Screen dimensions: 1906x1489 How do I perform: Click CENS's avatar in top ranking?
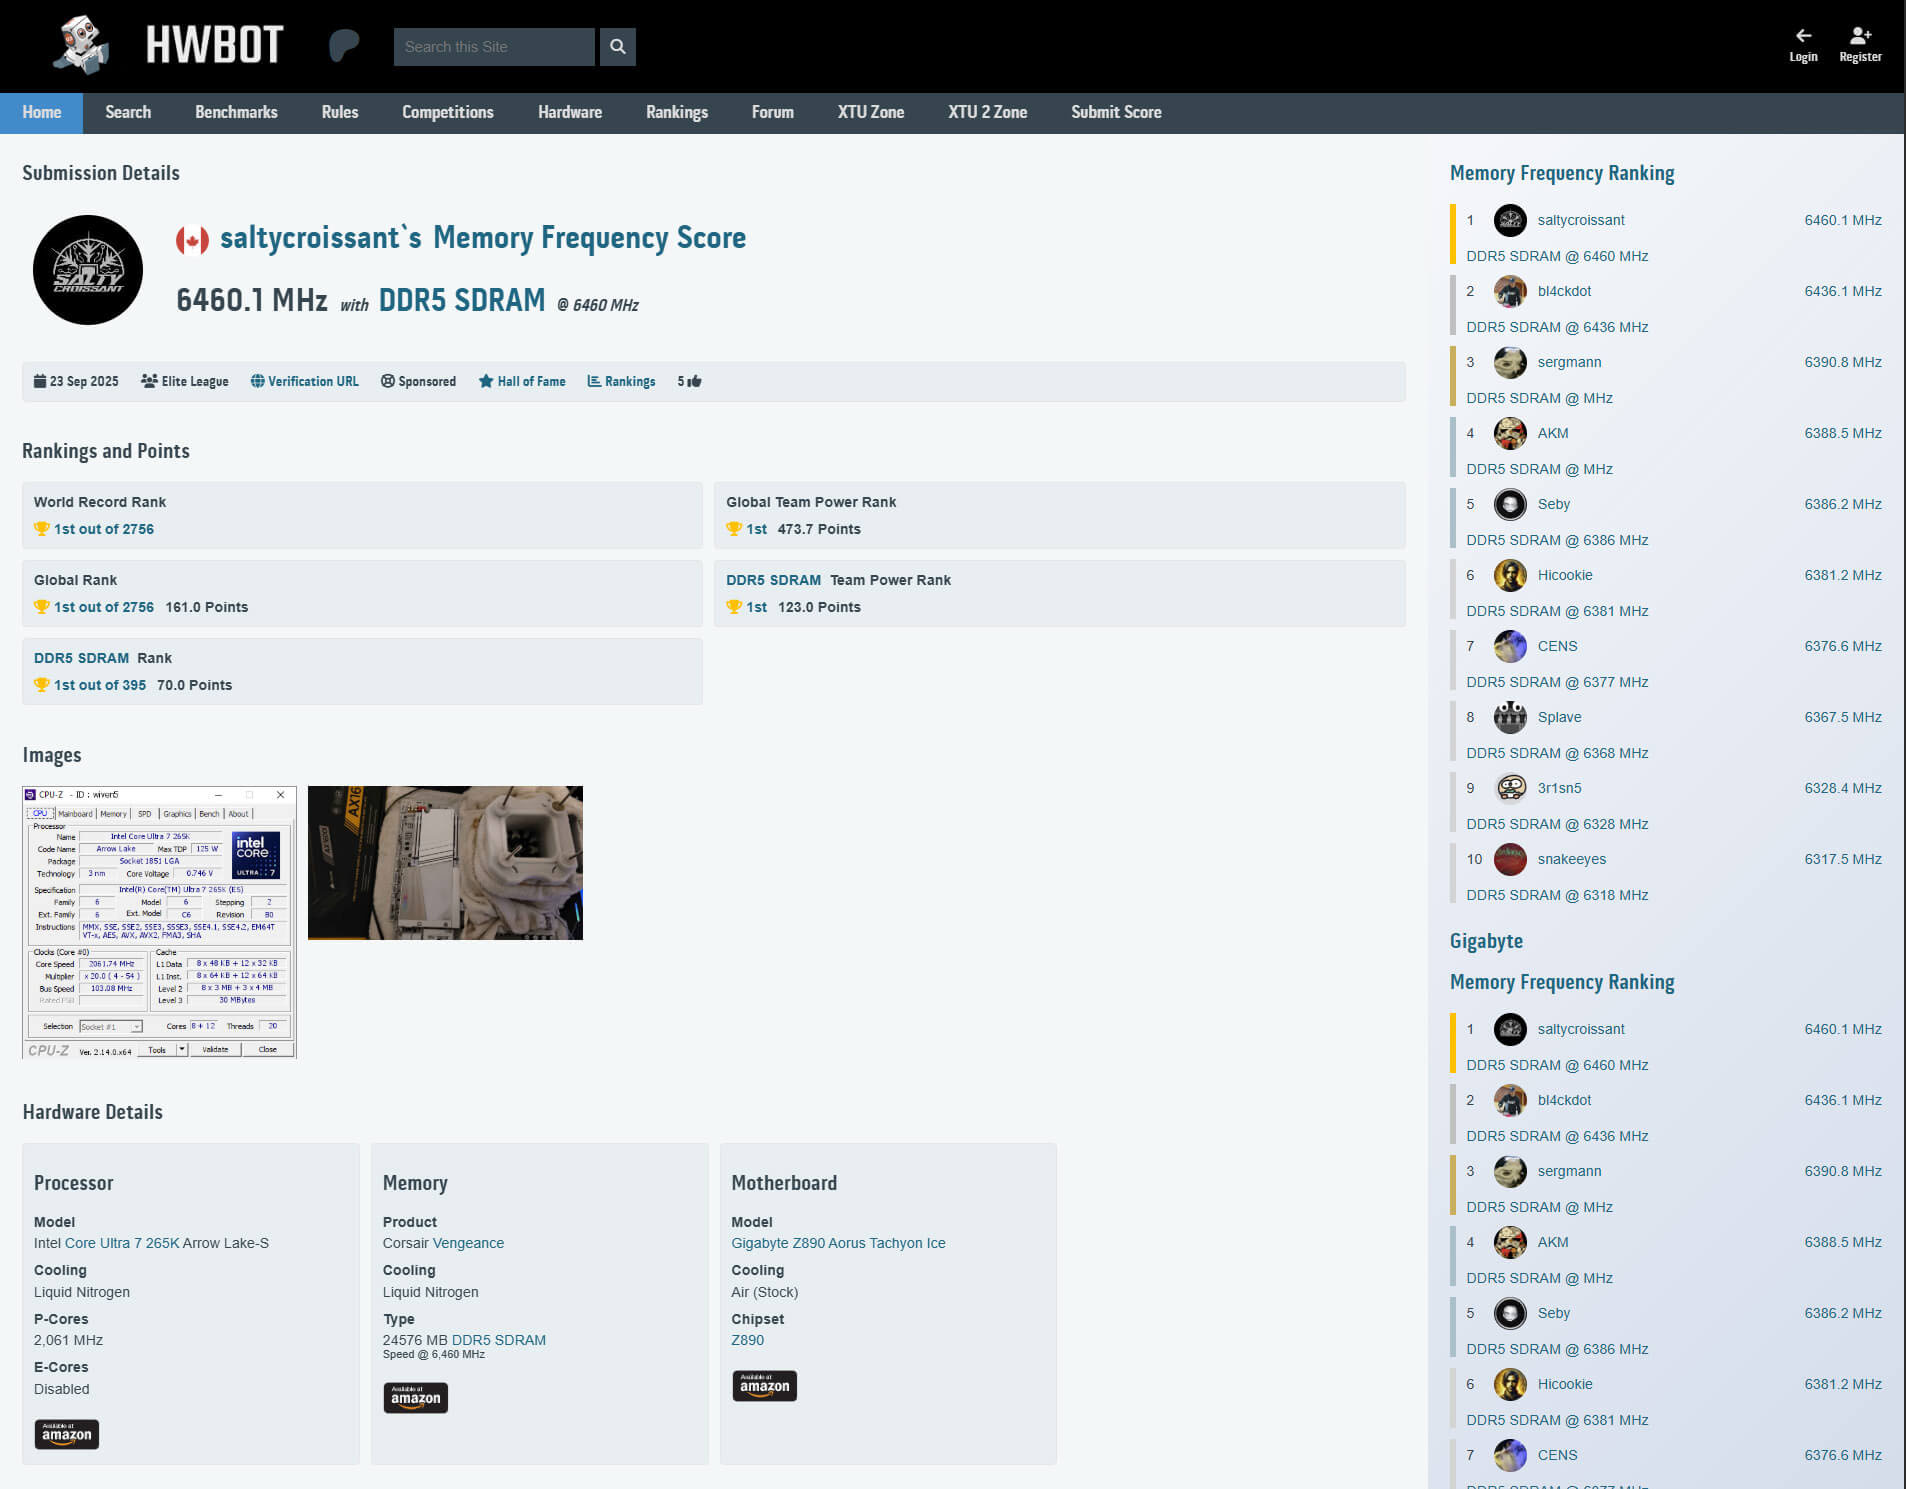pyautogui.click(x=1510, y=646)
